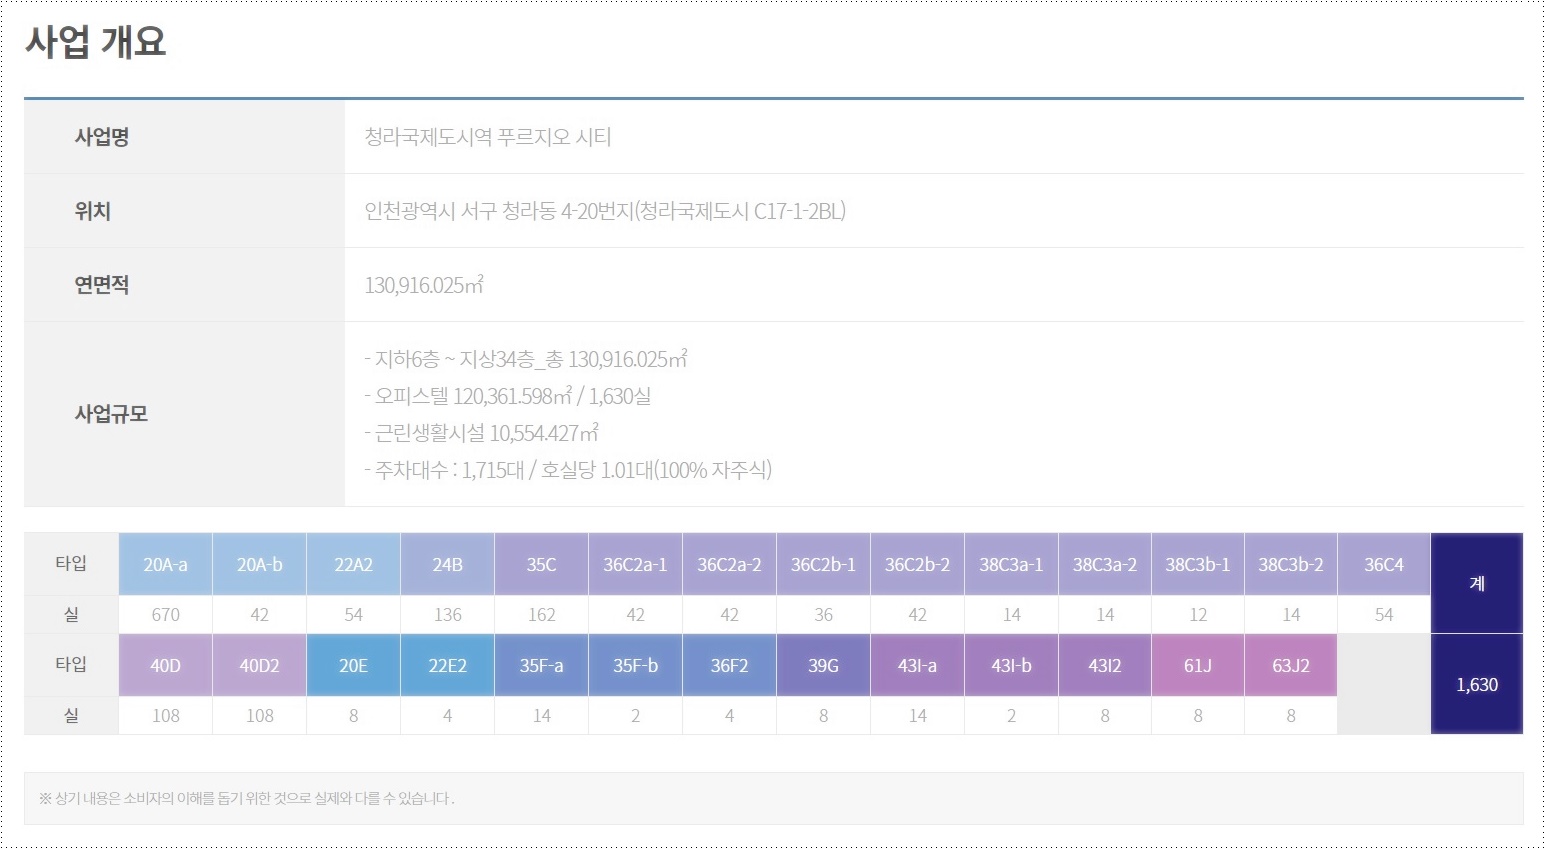
Task: Click the 12 unit count under 38C3b-1
Action: click(x=1198, y=615)
